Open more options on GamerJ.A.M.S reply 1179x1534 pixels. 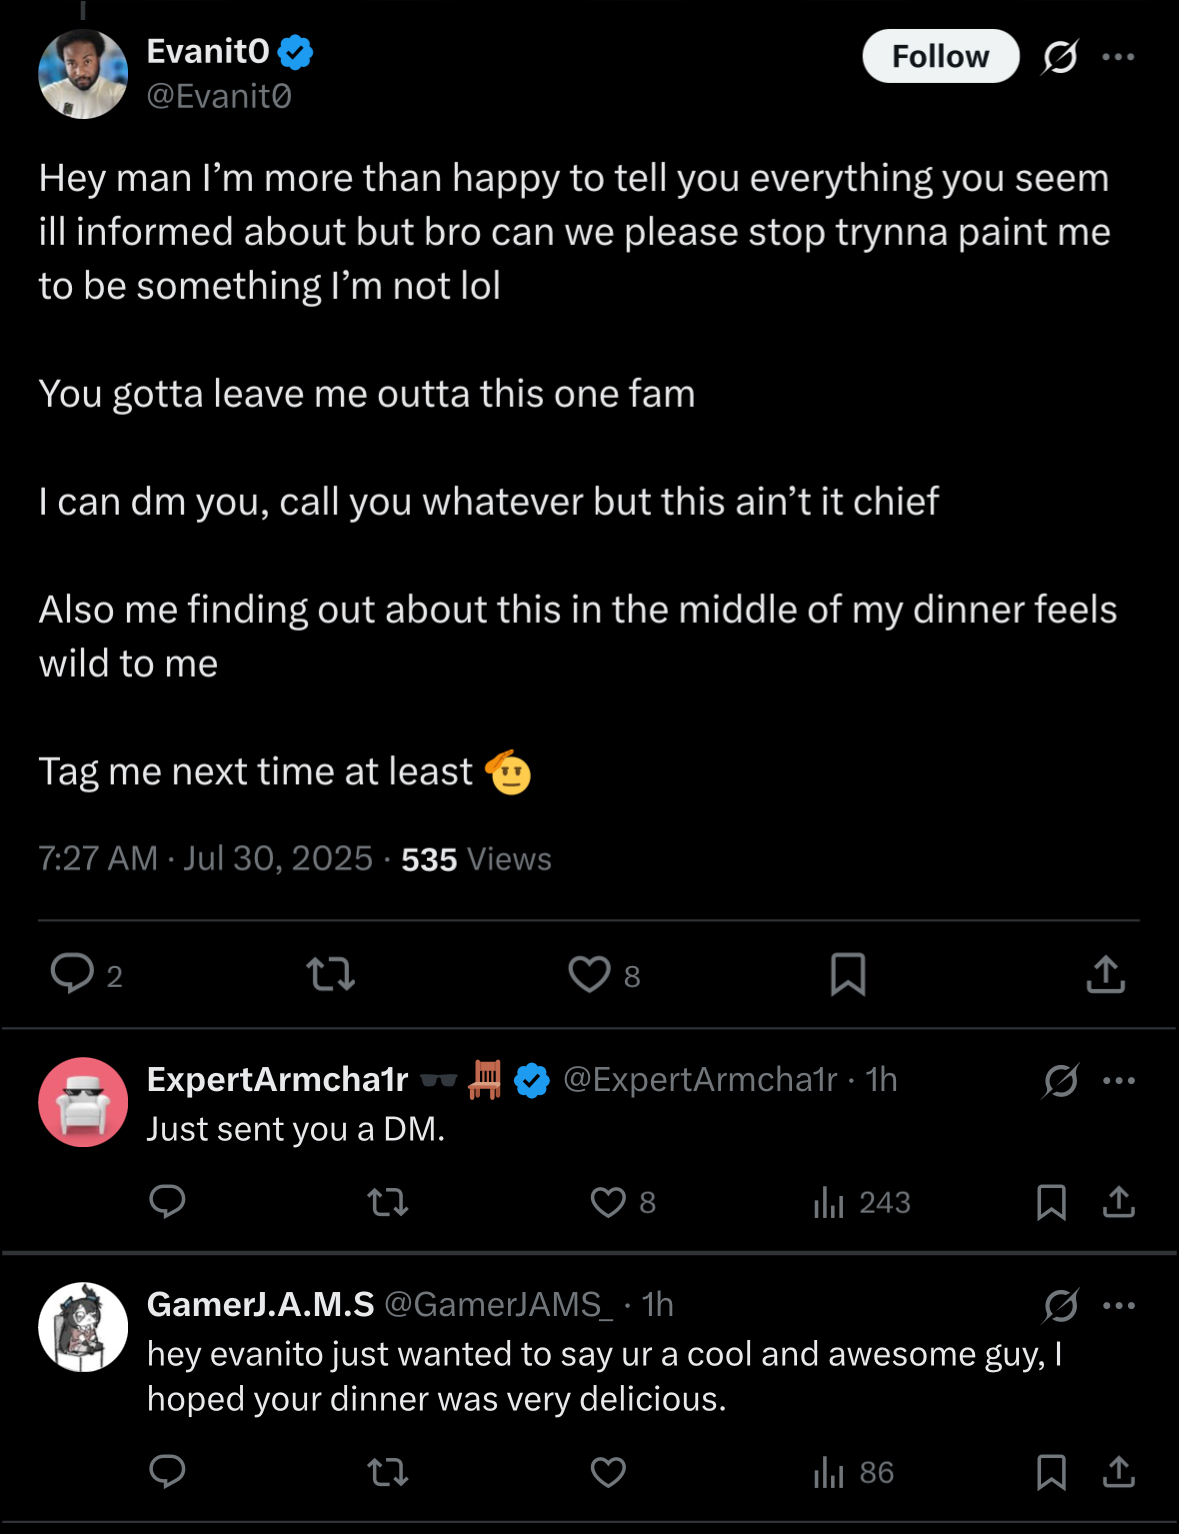coord(1118,1305)
